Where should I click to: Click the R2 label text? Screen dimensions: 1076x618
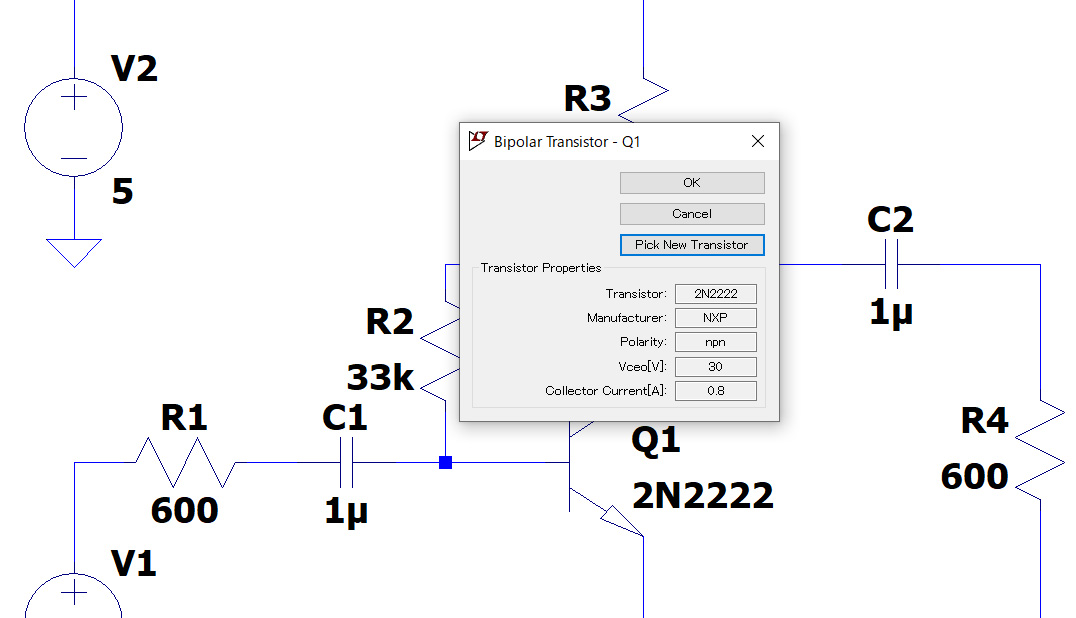pos(390,322)
